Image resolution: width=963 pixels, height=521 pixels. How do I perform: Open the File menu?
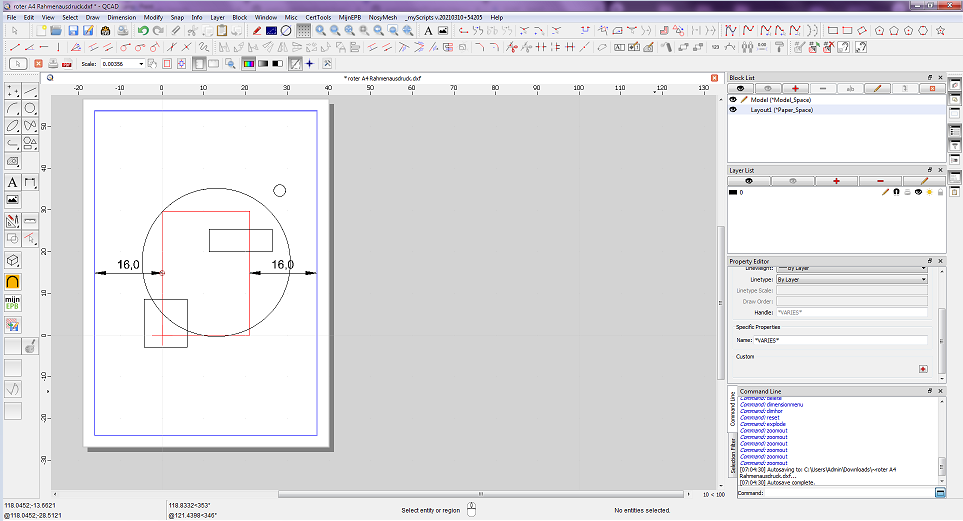pyautogui.click(x=12, y=17)
